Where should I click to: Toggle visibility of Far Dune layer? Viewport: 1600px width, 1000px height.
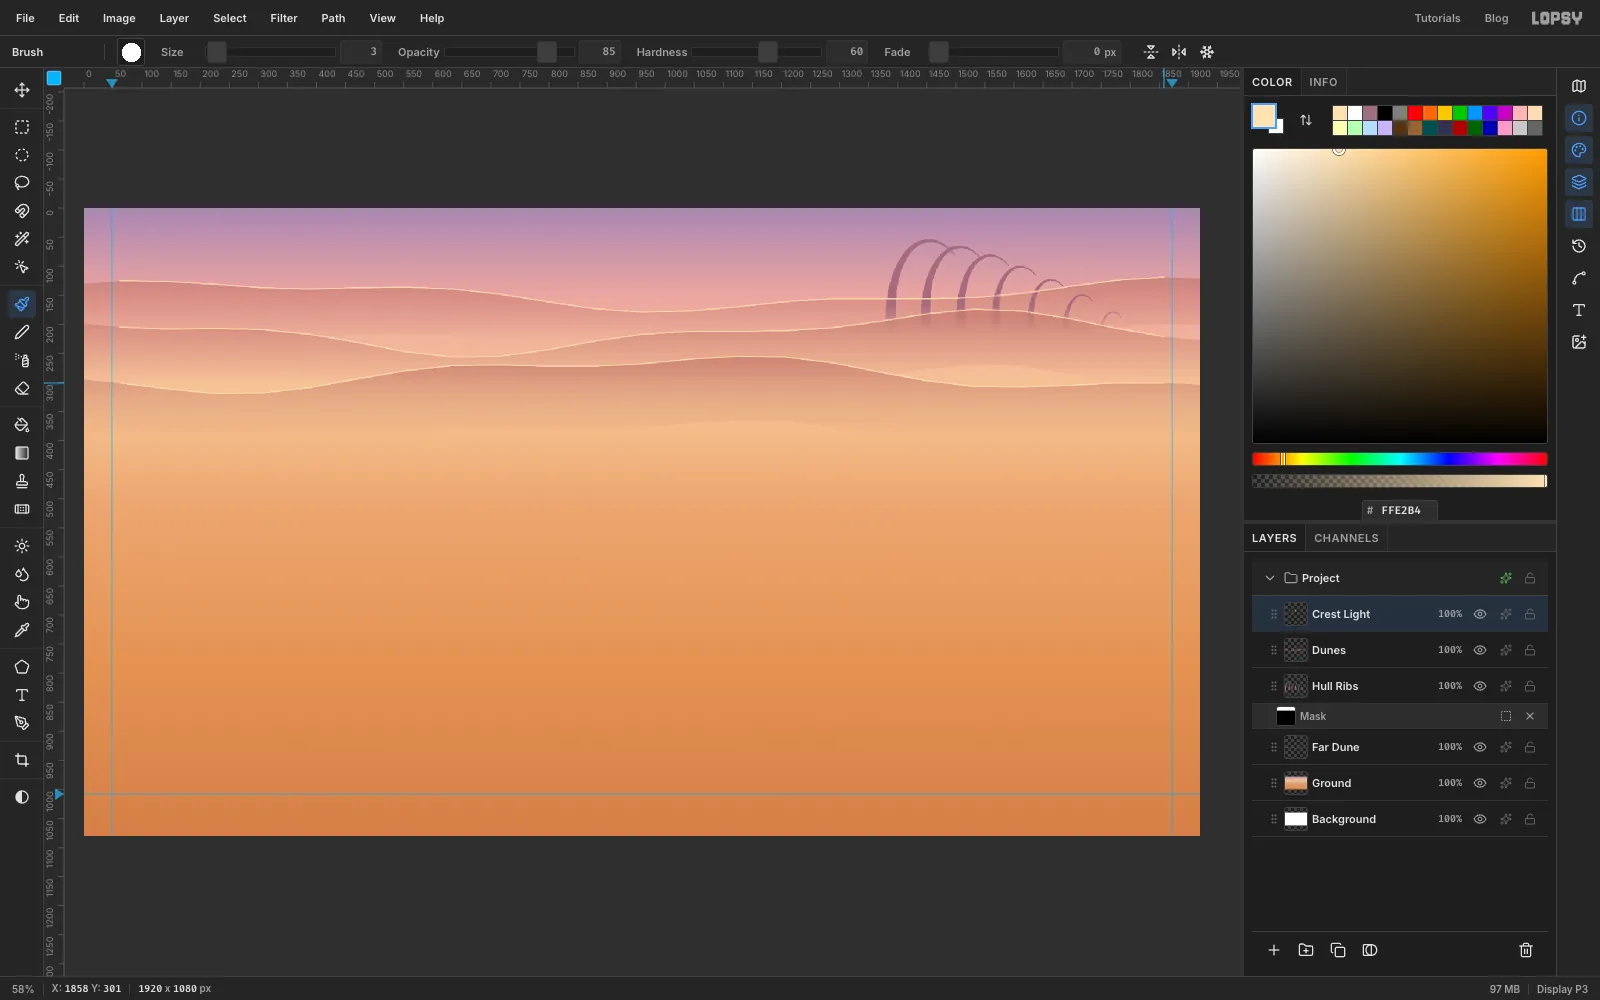[x=1480, y=747]
